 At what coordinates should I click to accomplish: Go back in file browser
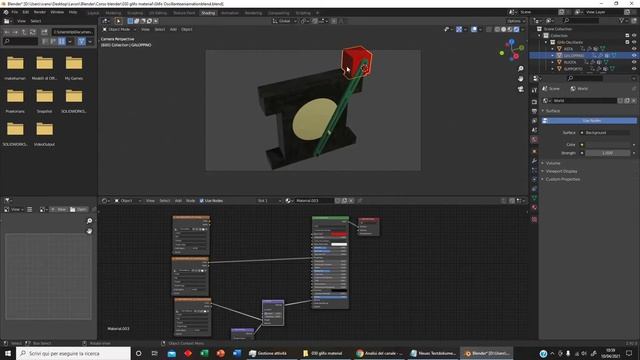7,32
